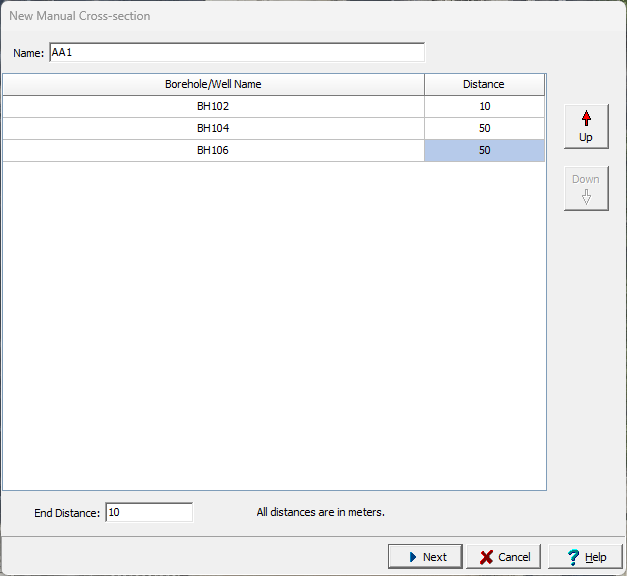Click the Up button with red arrow
The image size is (627, 576).
[x=586, y=126]
